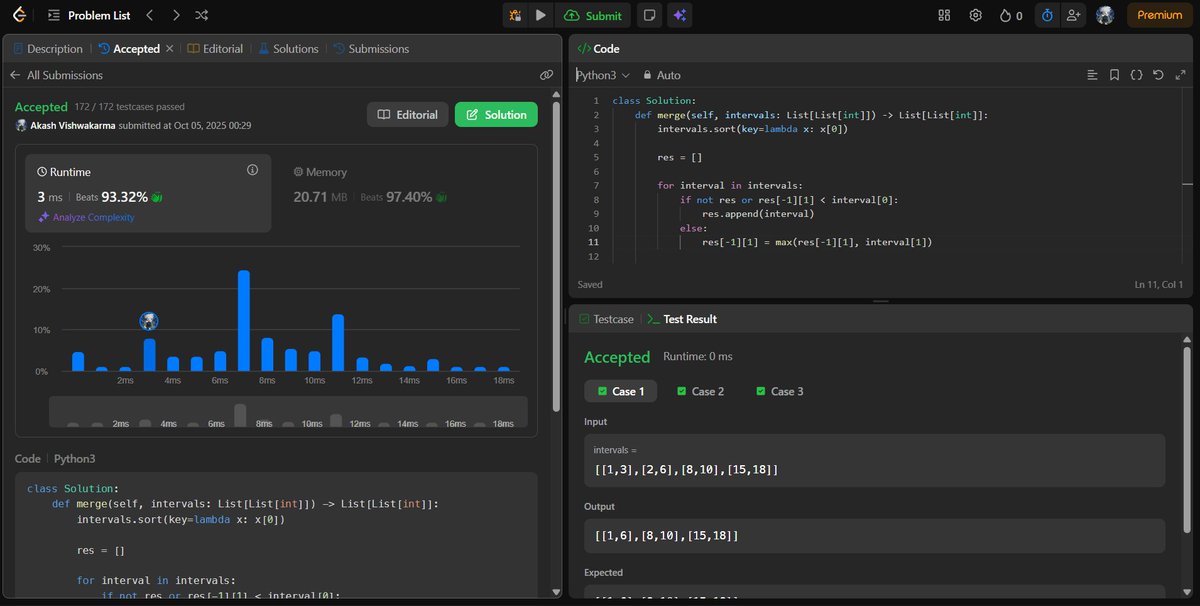Click the Saved status text
This screenshot has height=606, width=1200.
point(590,285)
